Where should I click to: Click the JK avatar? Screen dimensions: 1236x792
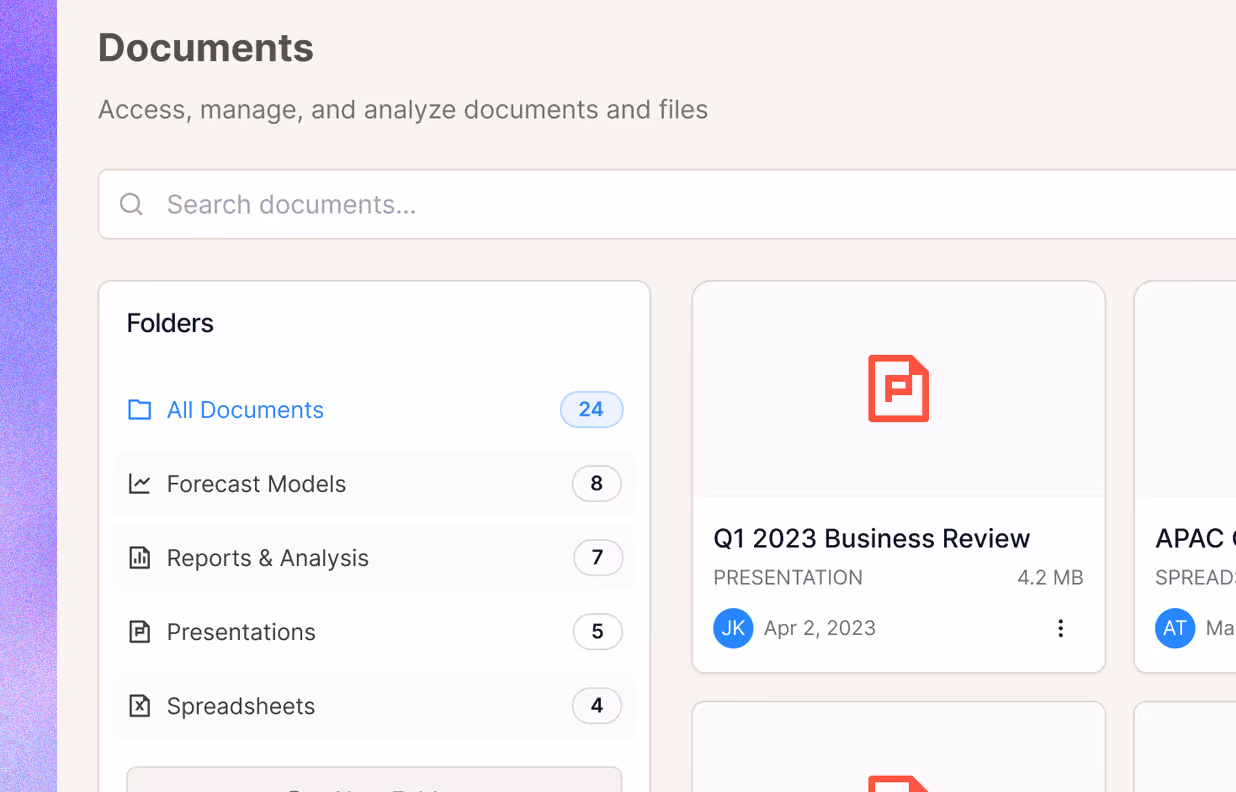pyautogui.click(x=733, y=628)
